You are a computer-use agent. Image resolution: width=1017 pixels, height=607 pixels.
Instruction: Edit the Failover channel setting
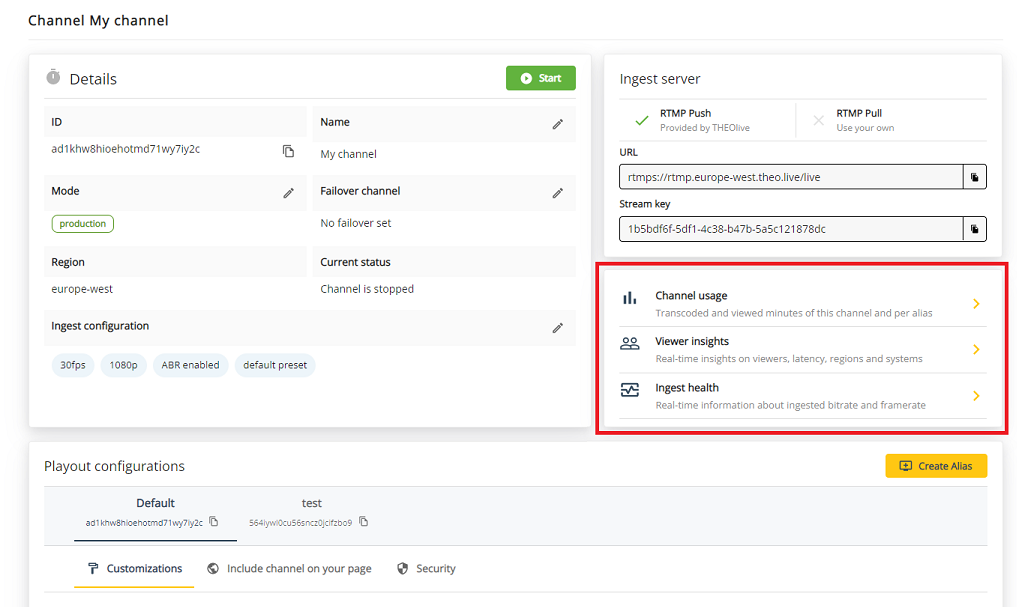[x=558, y=191]
